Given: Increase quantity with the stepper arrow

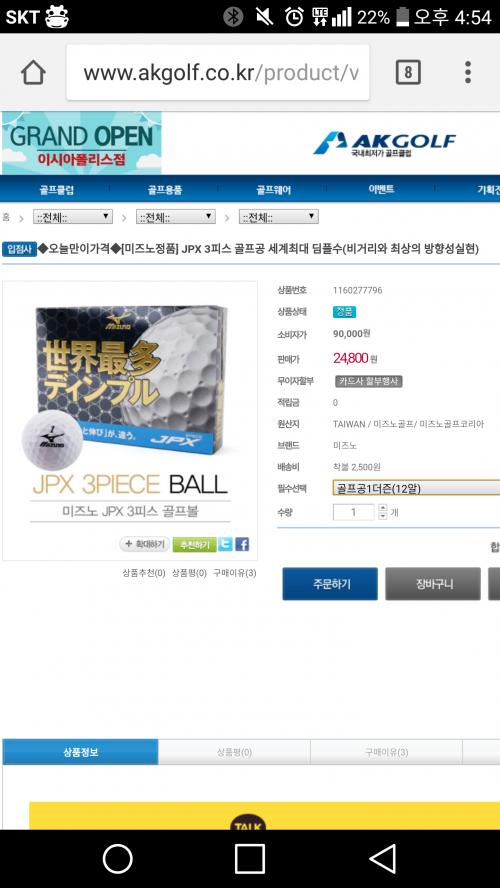Looking at the screenshot, I should [383, 509].
